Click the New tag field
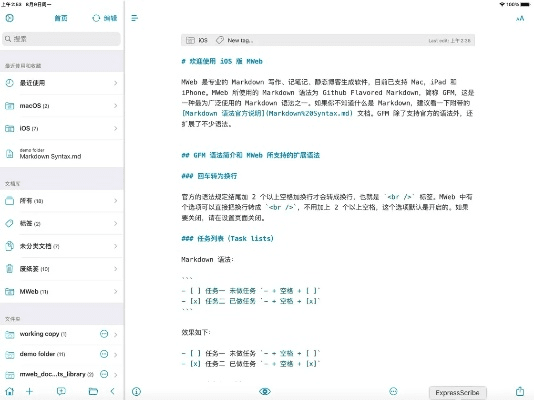The height and width of the screenshot is (400, 534). [240, 41]
